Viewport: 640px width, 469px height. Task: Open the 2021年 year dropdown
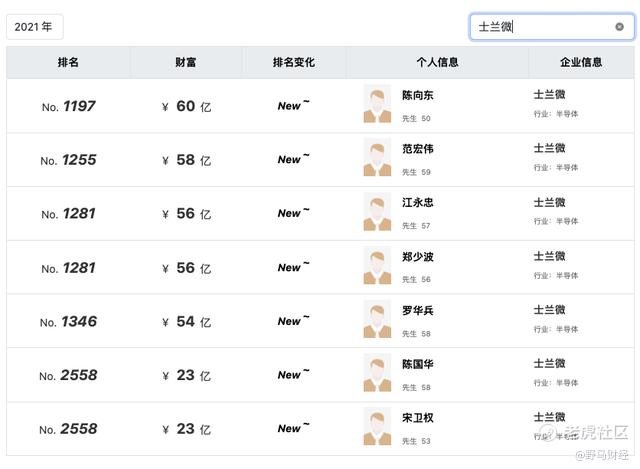35,27
